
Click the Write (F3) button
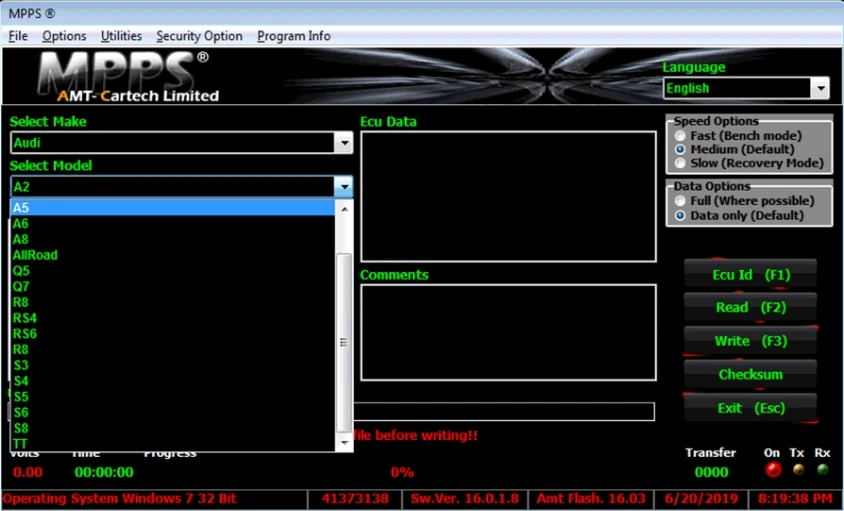(750, 341)
